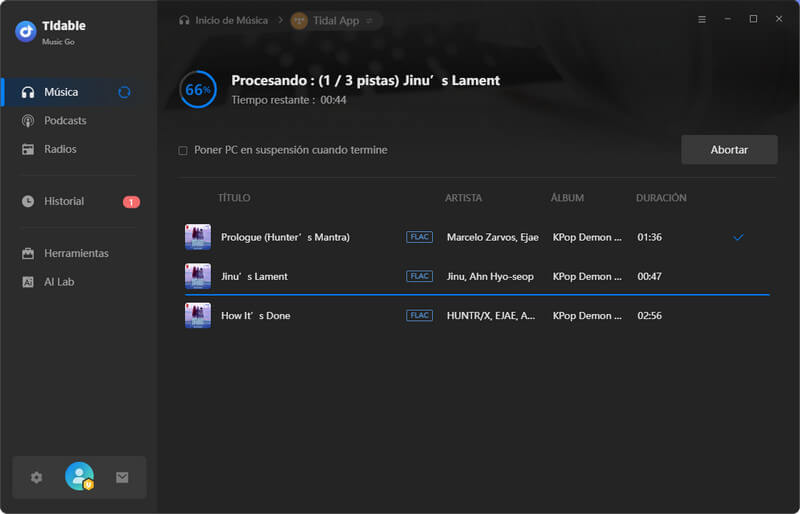
Task: Select the How It's Done track title
Action: click(256, 316)
